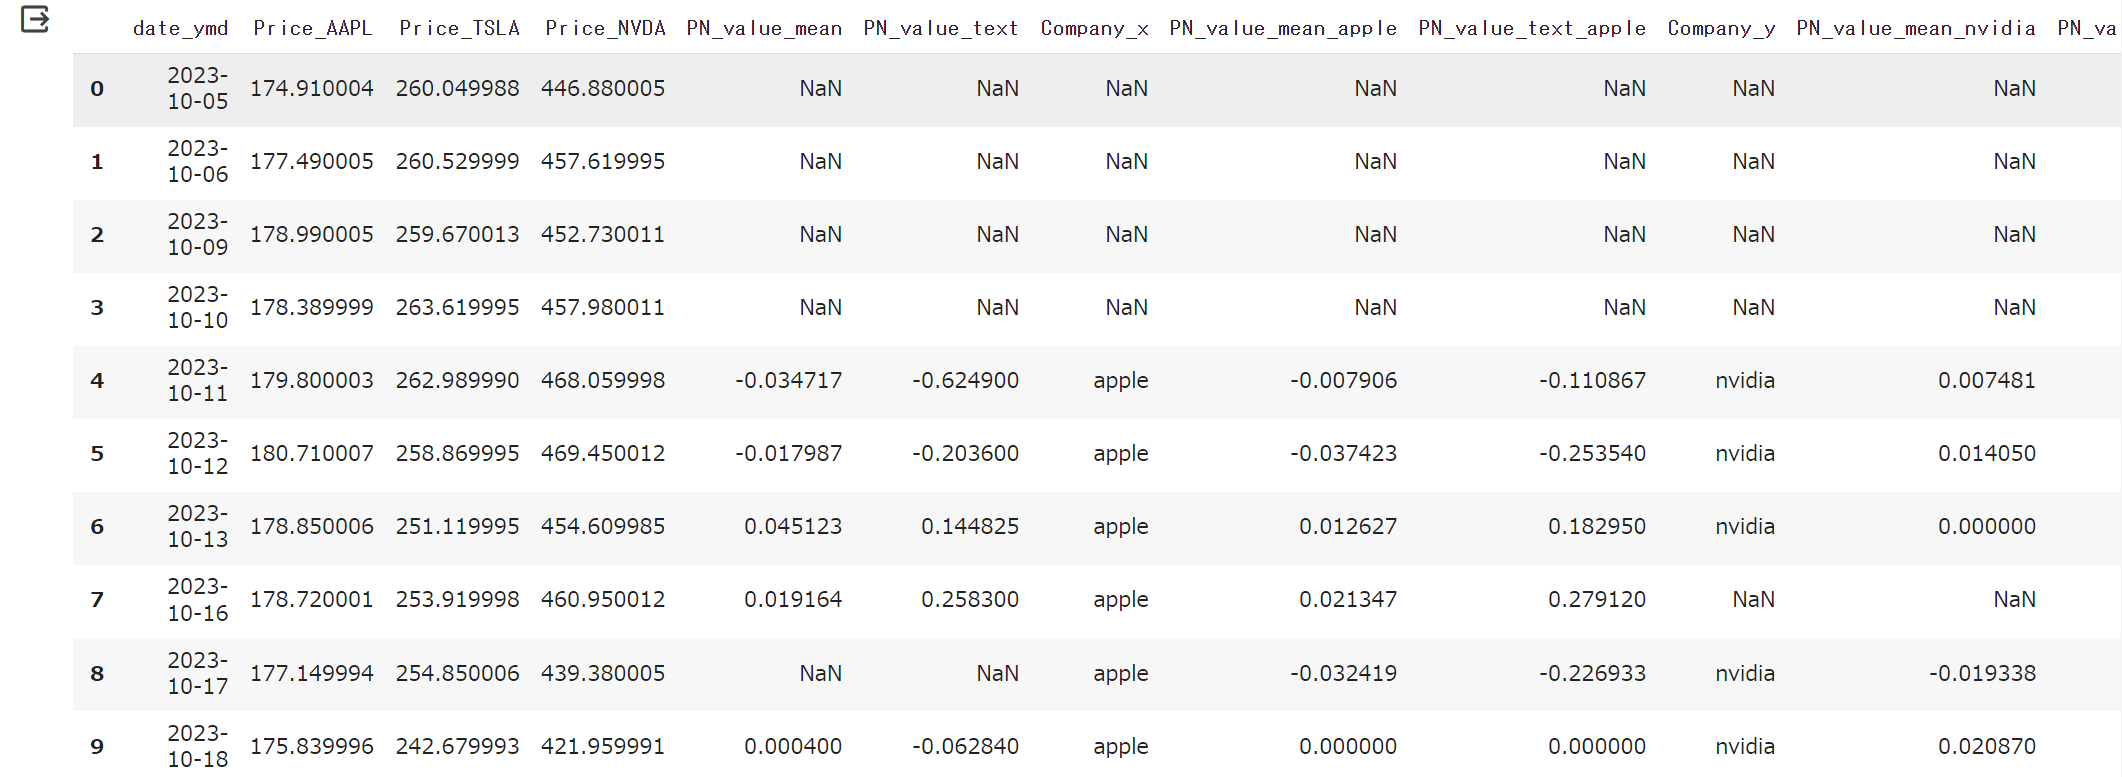
Task: Click the date cell 2023-10-16
Action: point(197,600)
